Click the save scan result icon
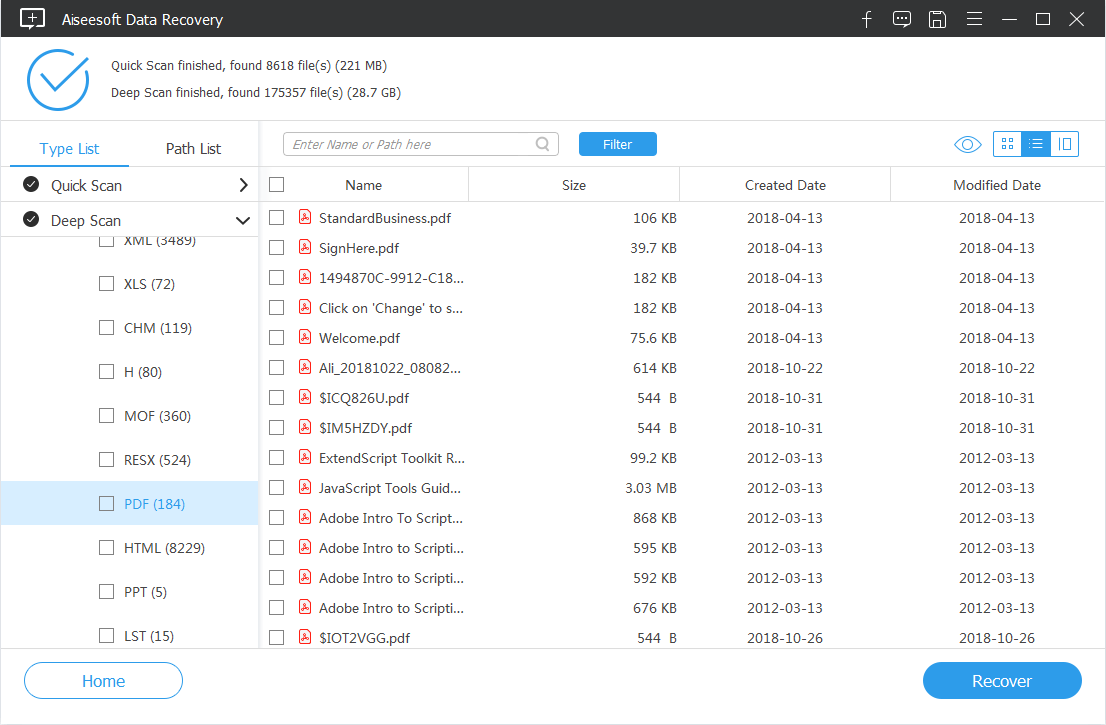Screen dimensions: 1106x725 [x=937, y=19]
